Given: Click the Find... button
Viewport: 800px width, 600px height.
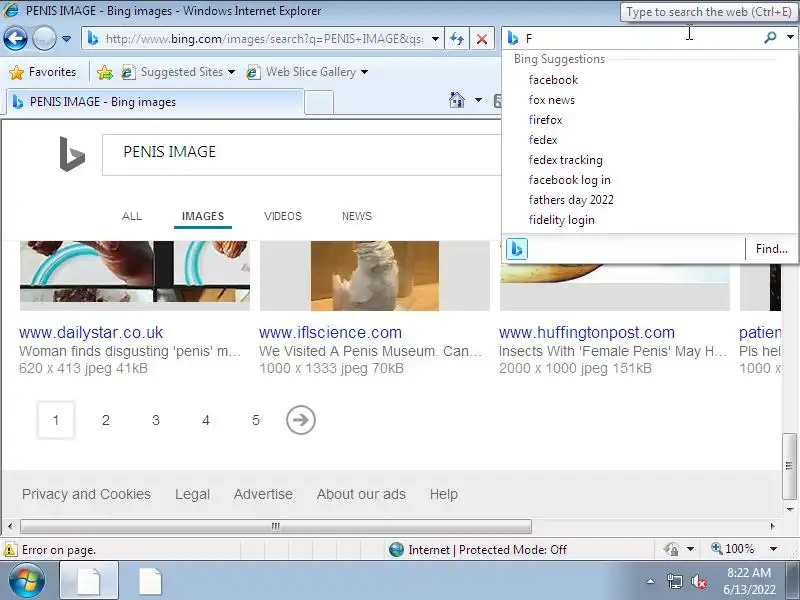Looking at the screenshot, I should (x=771, y=248).
